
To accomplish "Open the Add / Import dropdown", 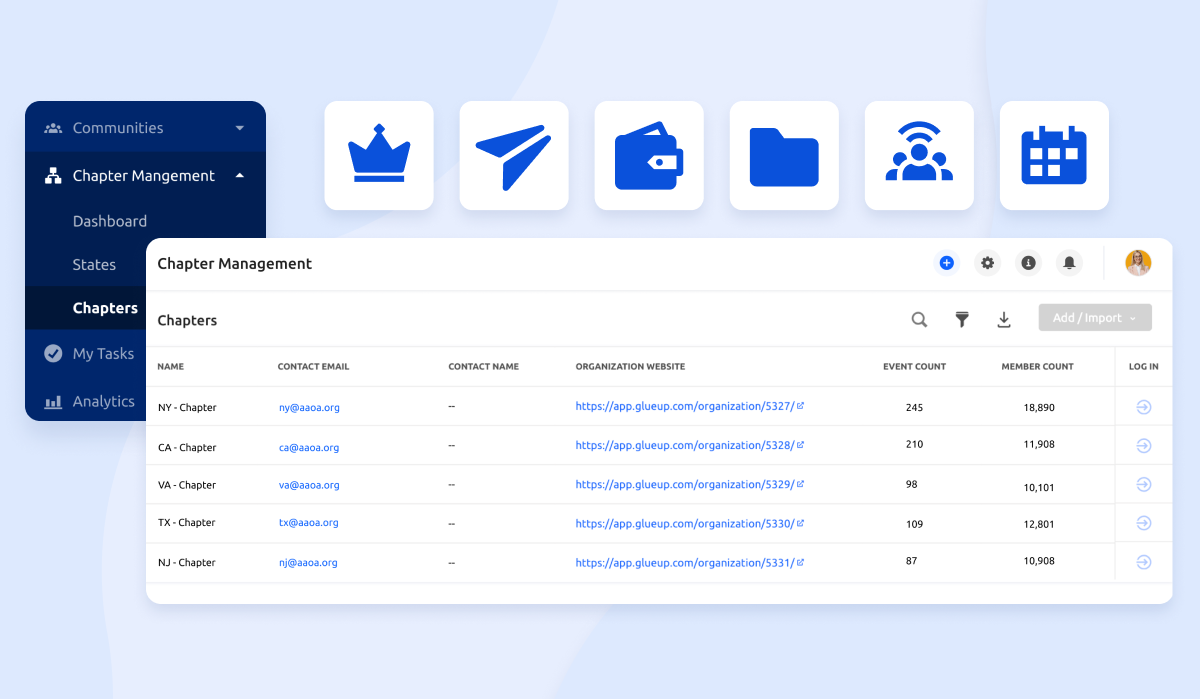I will pyautogui.click(x=1095, y=318).
